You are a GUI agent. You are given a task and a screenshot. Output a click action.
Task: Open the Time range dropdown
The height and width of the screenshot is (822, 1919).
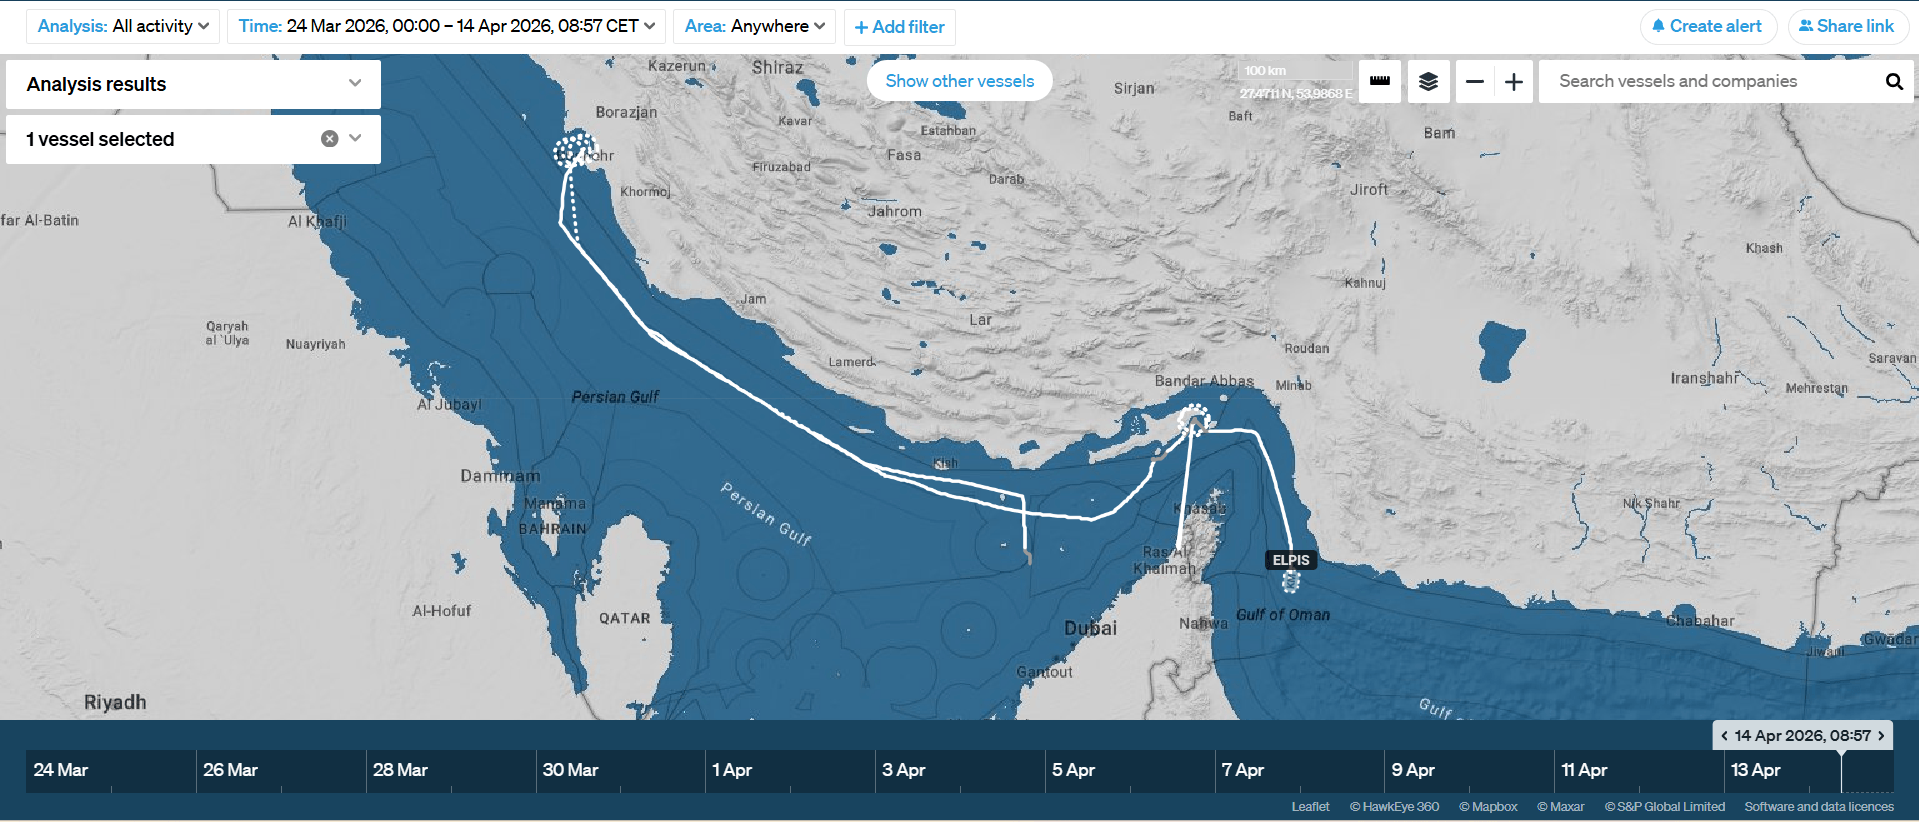click(446, 26)
